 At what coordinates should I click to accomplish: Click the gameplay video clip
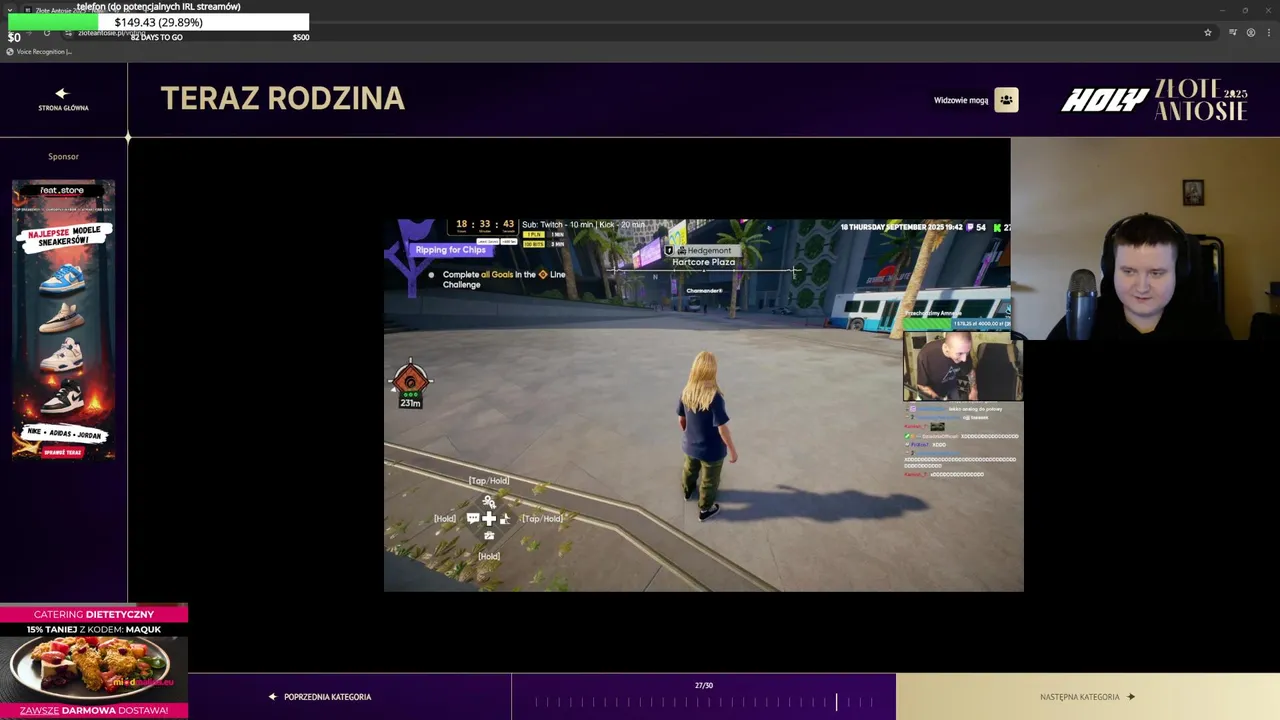pyautogui.click(x=703, y=405)
